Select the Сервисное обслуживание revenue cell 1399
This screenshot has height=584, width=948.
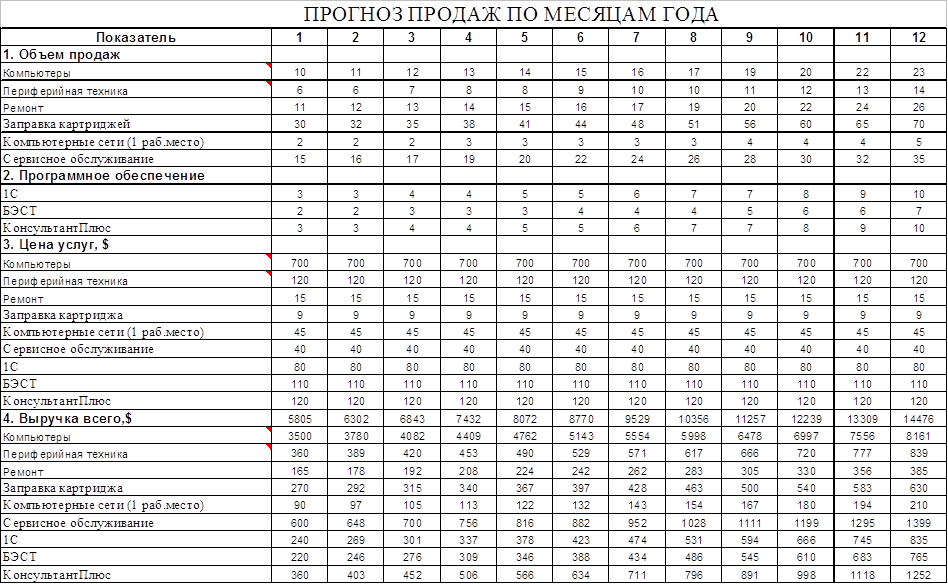coord(918,523)
